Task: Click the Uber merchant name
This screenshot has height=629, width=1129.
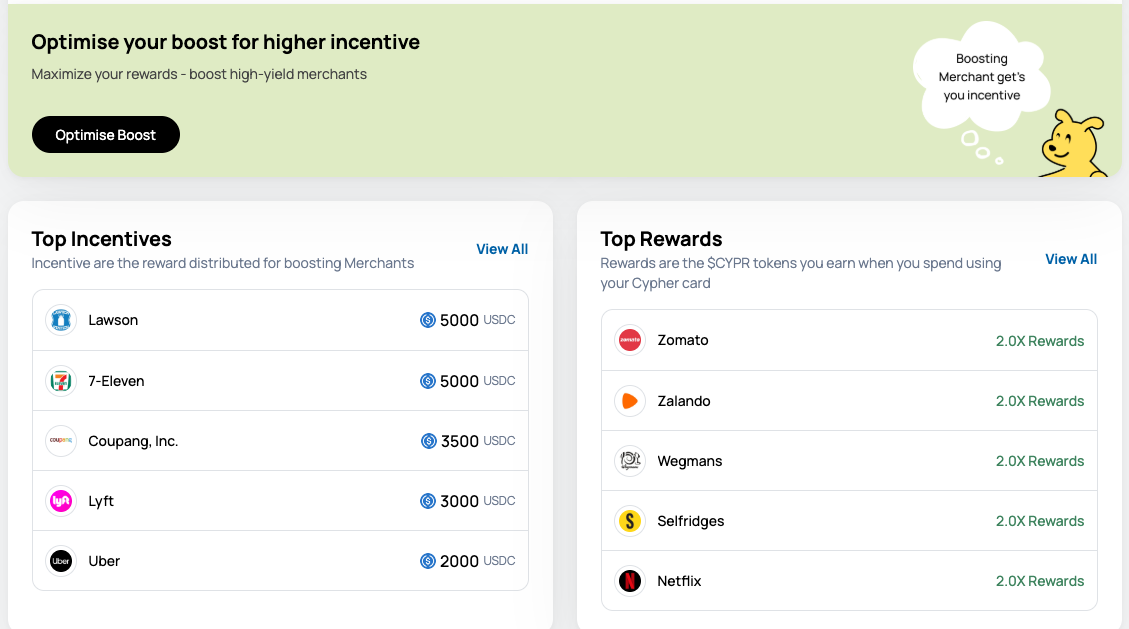Action: click(104, 561)
